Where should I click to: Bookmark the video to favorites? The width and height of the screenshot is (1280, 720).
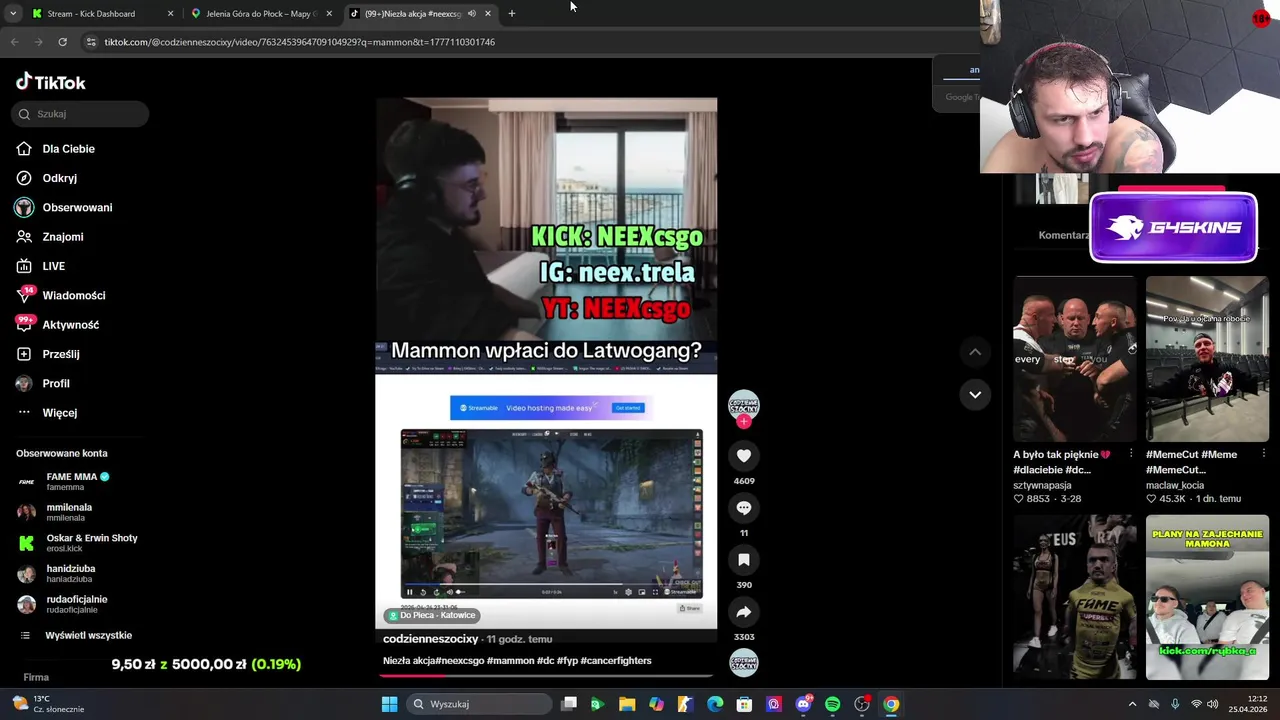(x=744, y=560)
